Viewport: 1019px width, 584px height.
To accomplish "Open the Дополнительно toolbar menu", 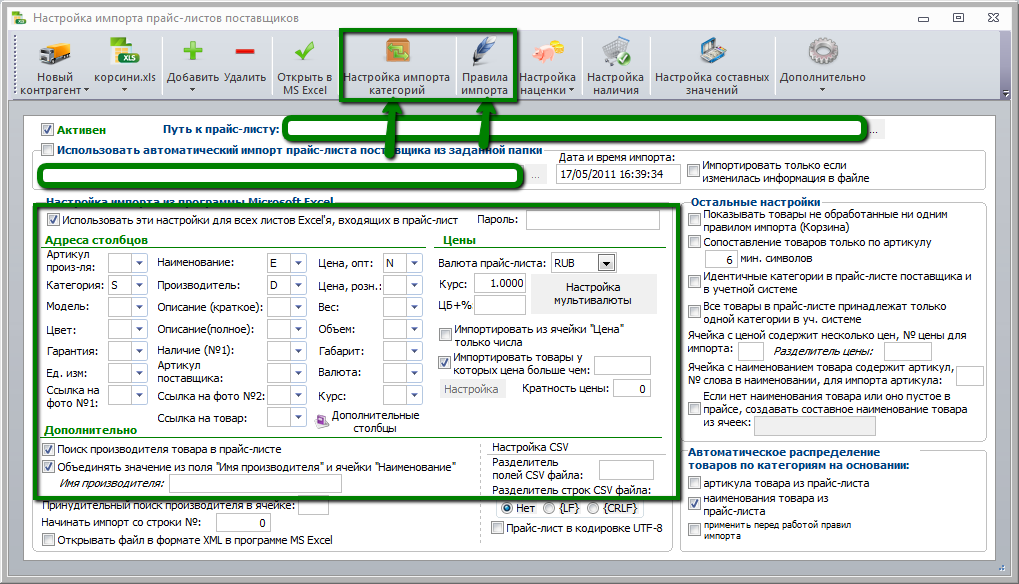I will (823, 65).
